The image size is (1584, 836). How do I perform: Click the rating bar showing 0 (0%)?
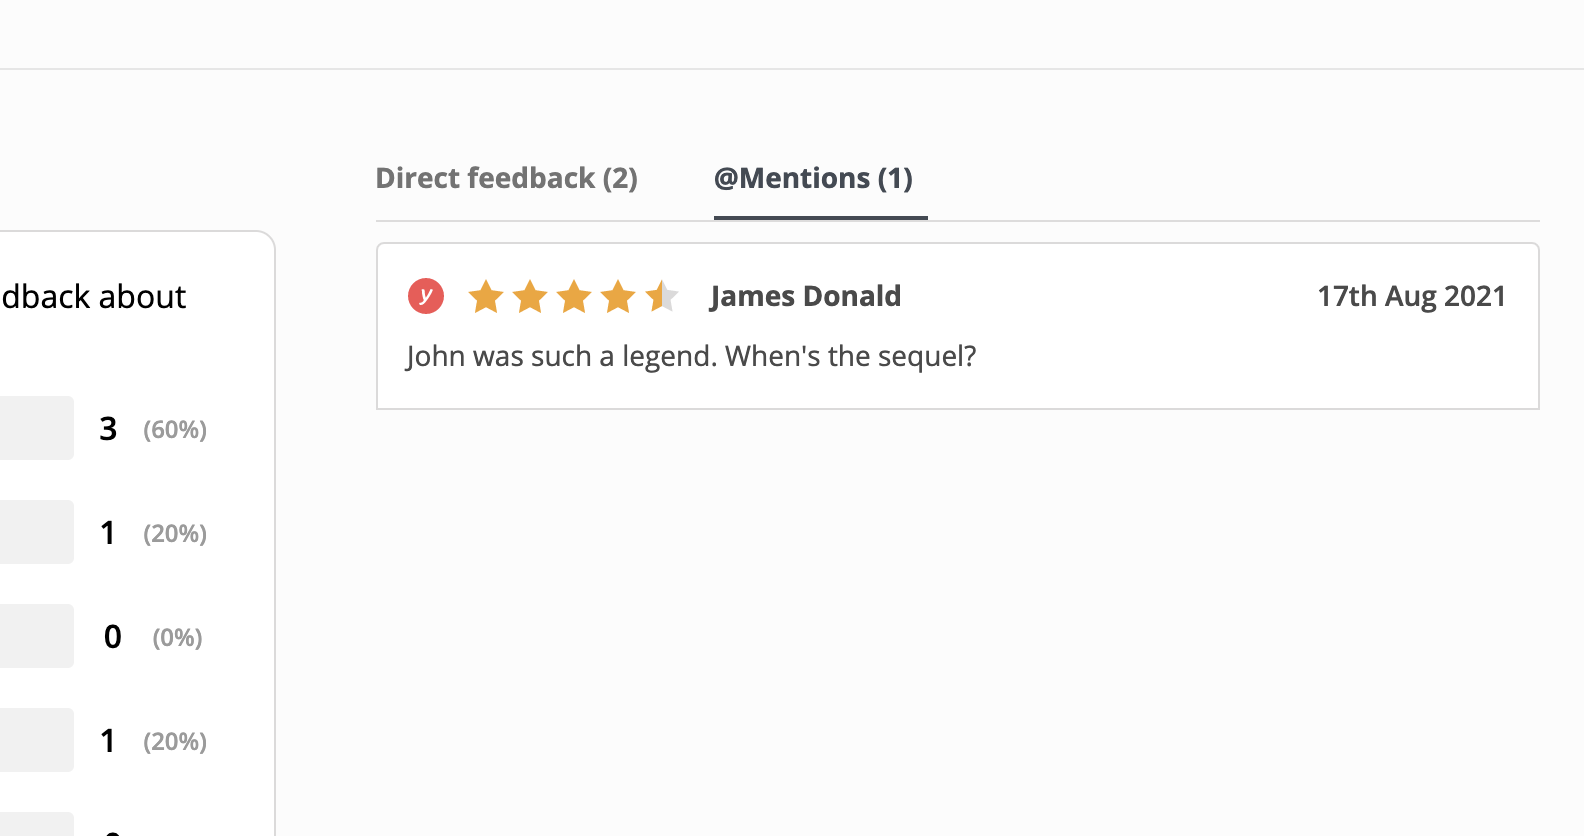click(x=37, y=636)
